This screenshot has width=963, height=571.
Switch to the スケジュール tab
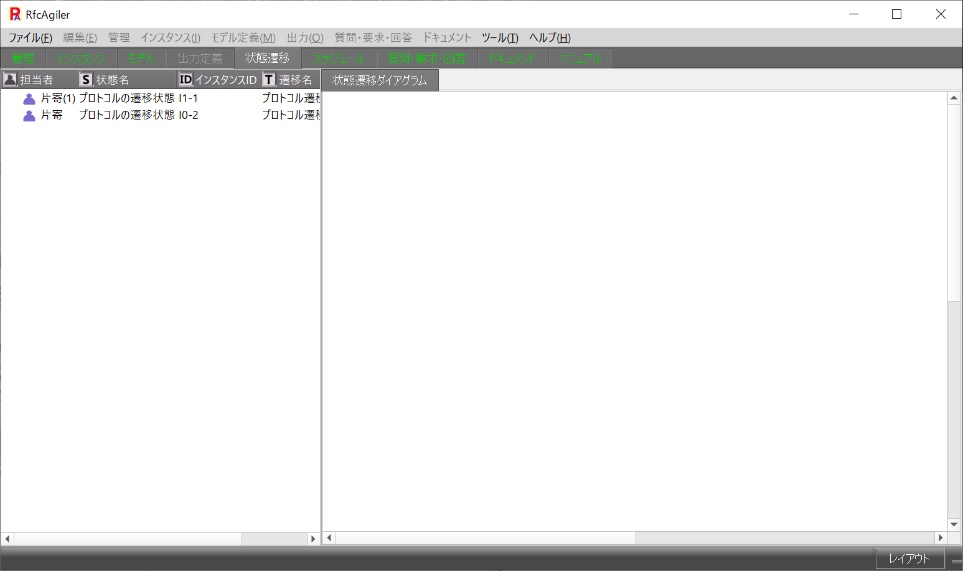click(339, 58)
